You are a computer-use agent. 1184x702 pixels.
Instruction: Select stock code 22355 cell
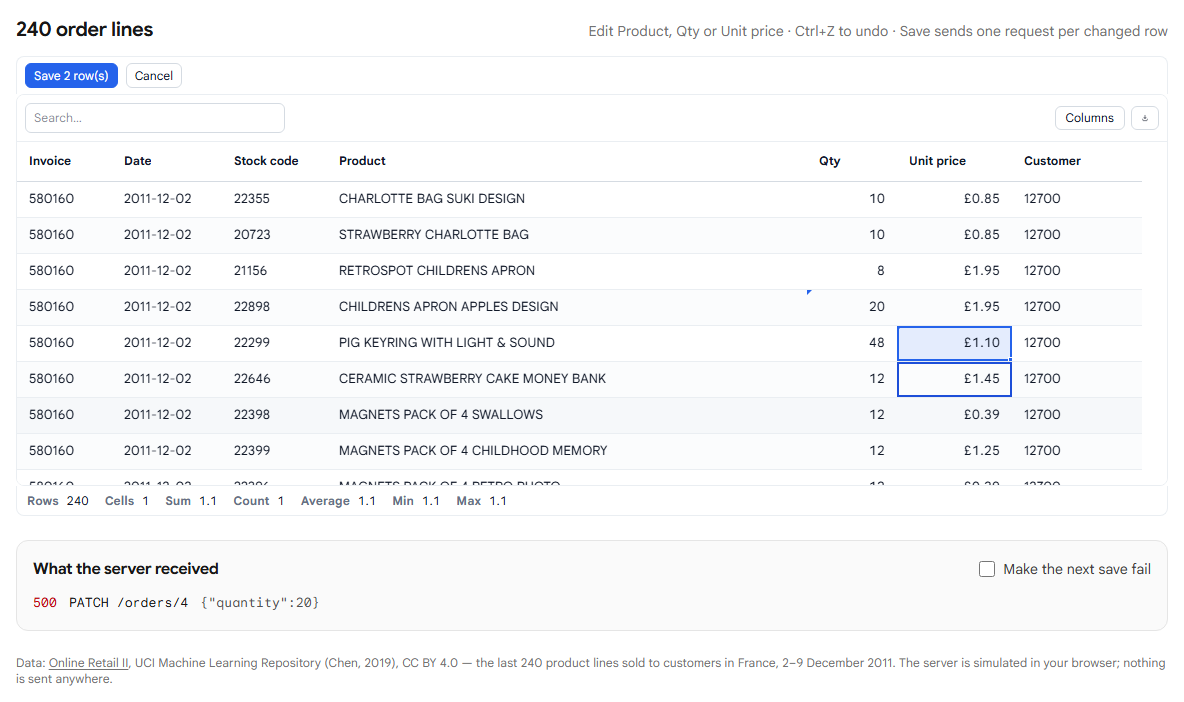tap(275, 199)
